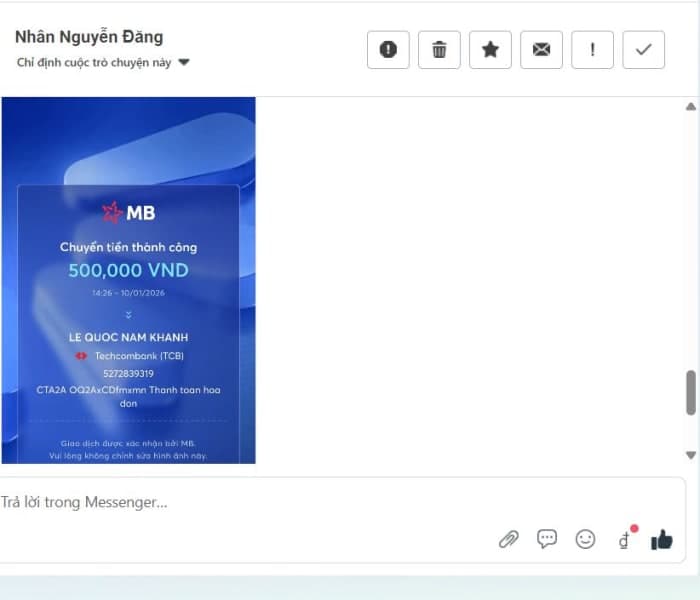Click the timestamp '14:26 - 10/01/2026'
The width and height of the screenshot is (700, 600).
[x=129, y=293]
